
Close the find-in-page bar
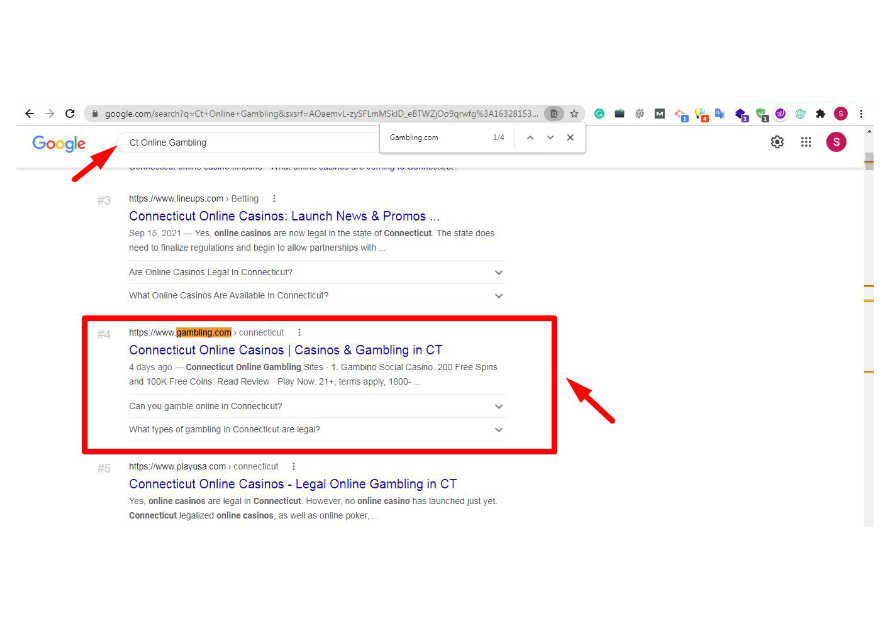point(570,138)
